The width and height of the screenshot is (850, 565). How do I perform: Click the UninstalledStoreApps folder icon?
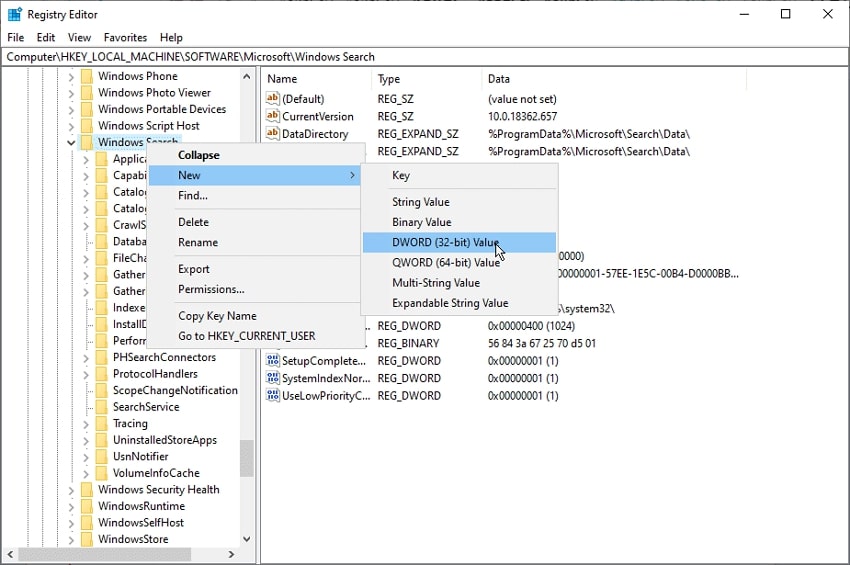pos(101,440)
